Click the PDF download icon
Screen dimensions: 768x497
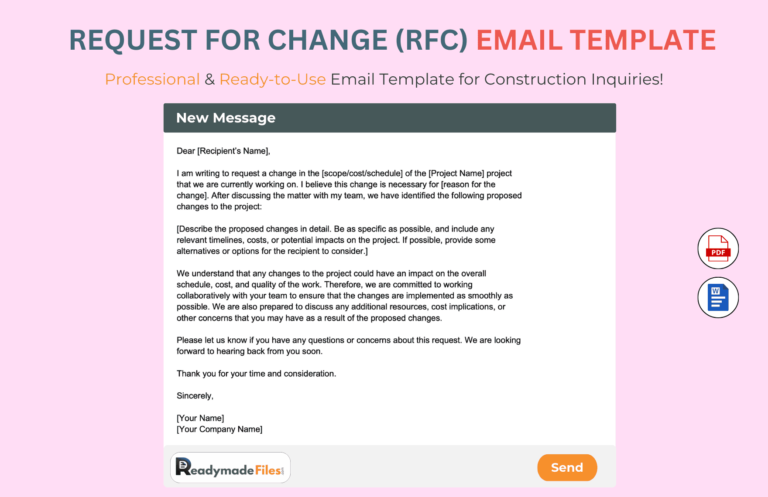(x=717, y=249)
